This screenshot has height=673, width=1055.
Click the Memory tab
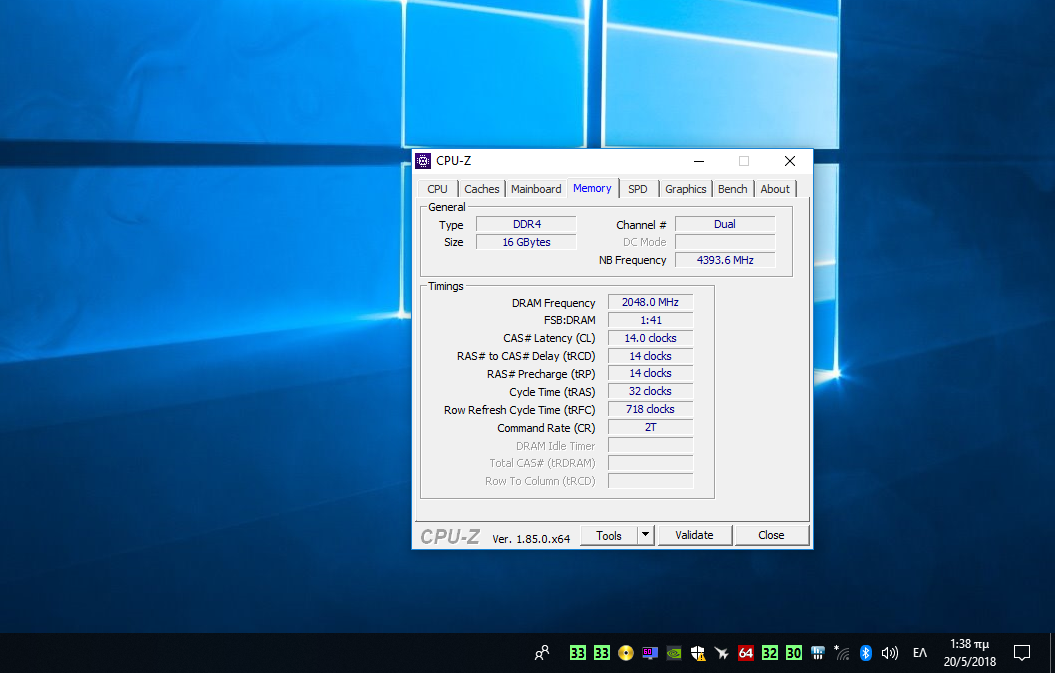592,188
